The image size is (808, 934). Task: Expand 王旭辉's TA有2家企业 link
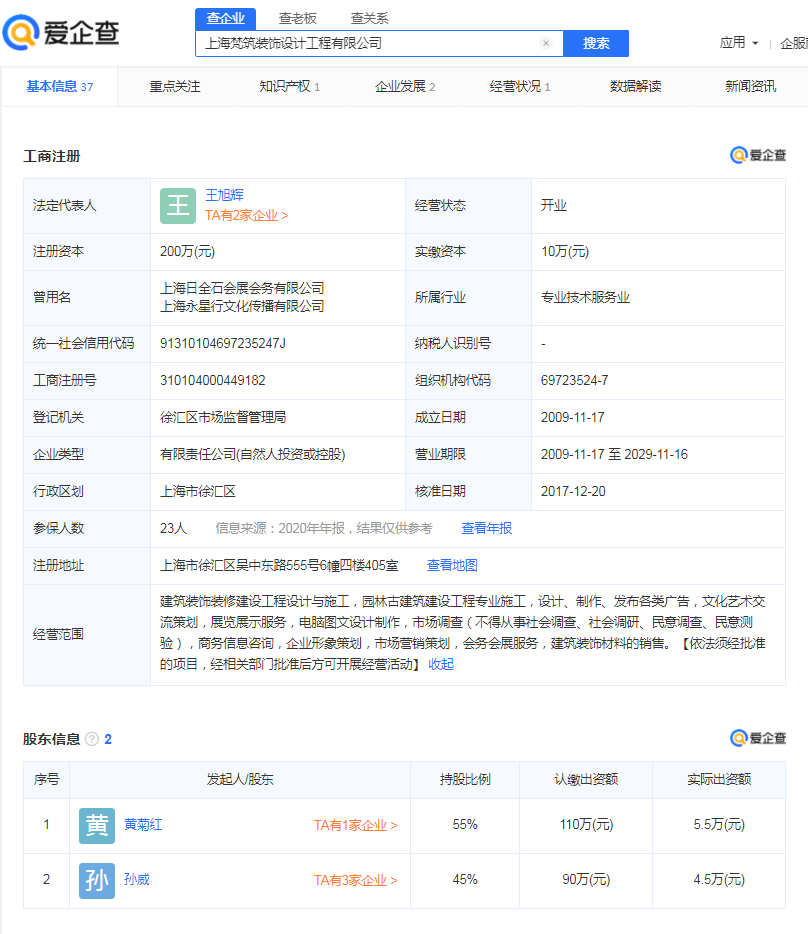pyautogui.click(x=246, y=215)
